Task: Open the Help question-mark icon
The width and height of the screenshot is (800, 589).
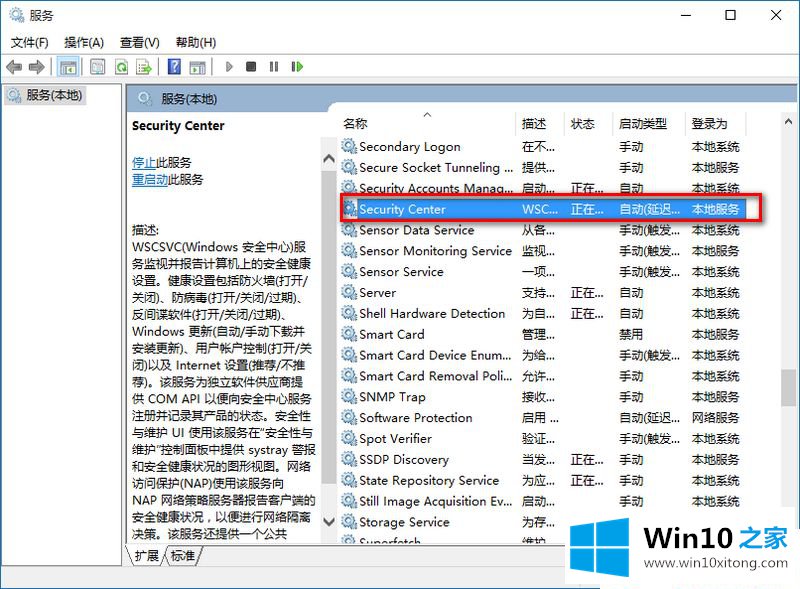Action: click(174, 67)
